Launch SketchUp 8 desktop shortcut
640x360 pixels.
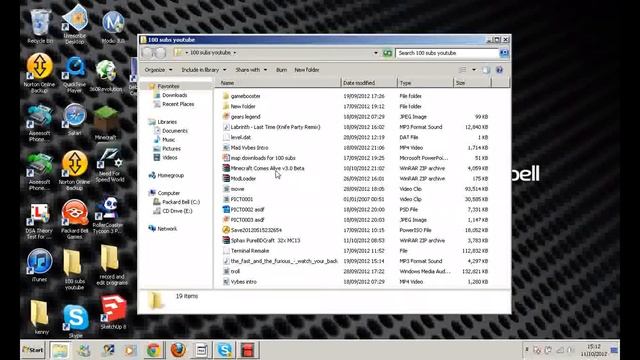click(113, 312)
